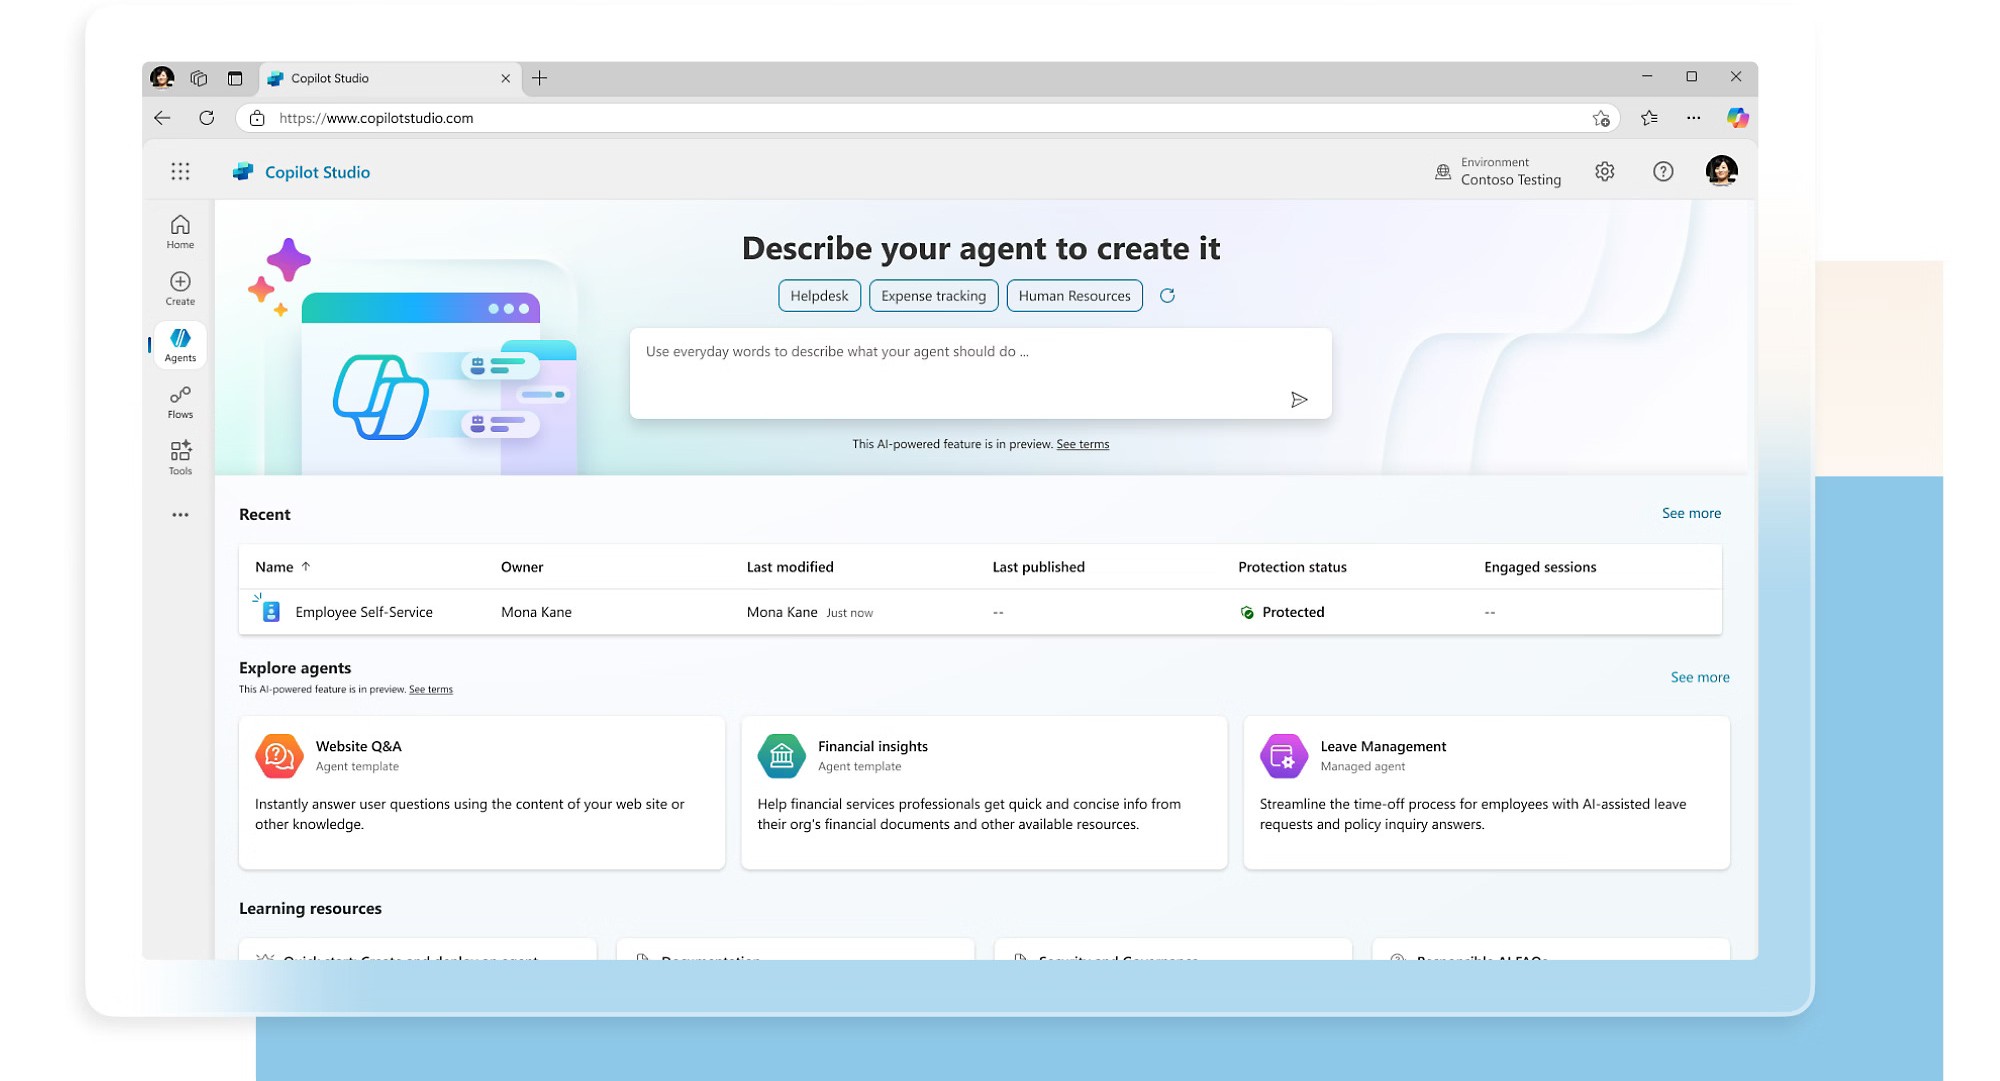Screen dimensions: 2000x1081
Task: Expand more sidebar options ellipsis
Action: click(x=180, y=515)
